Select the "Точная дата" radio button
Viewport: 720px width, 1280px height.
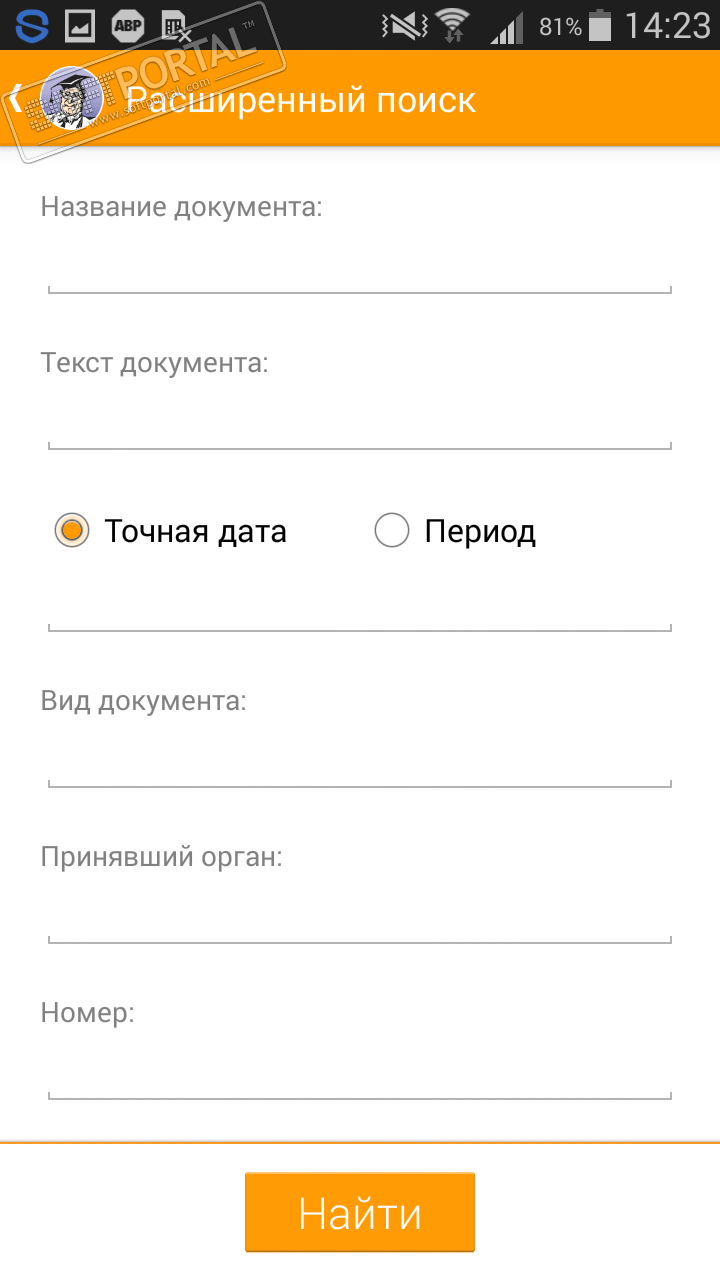[x=72, y=530]
